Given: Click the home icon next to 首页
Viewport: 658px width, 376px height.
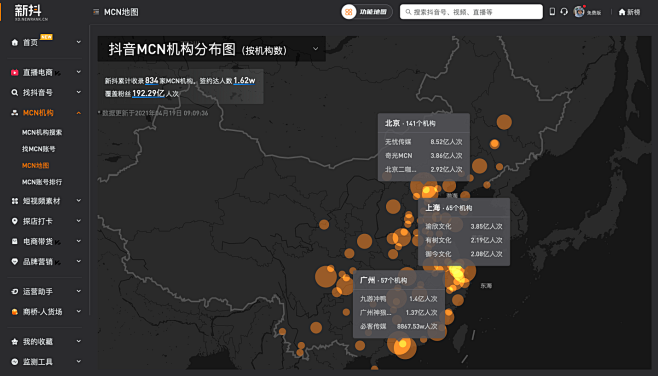Looking at the screenshot, I should click(15, 42).
